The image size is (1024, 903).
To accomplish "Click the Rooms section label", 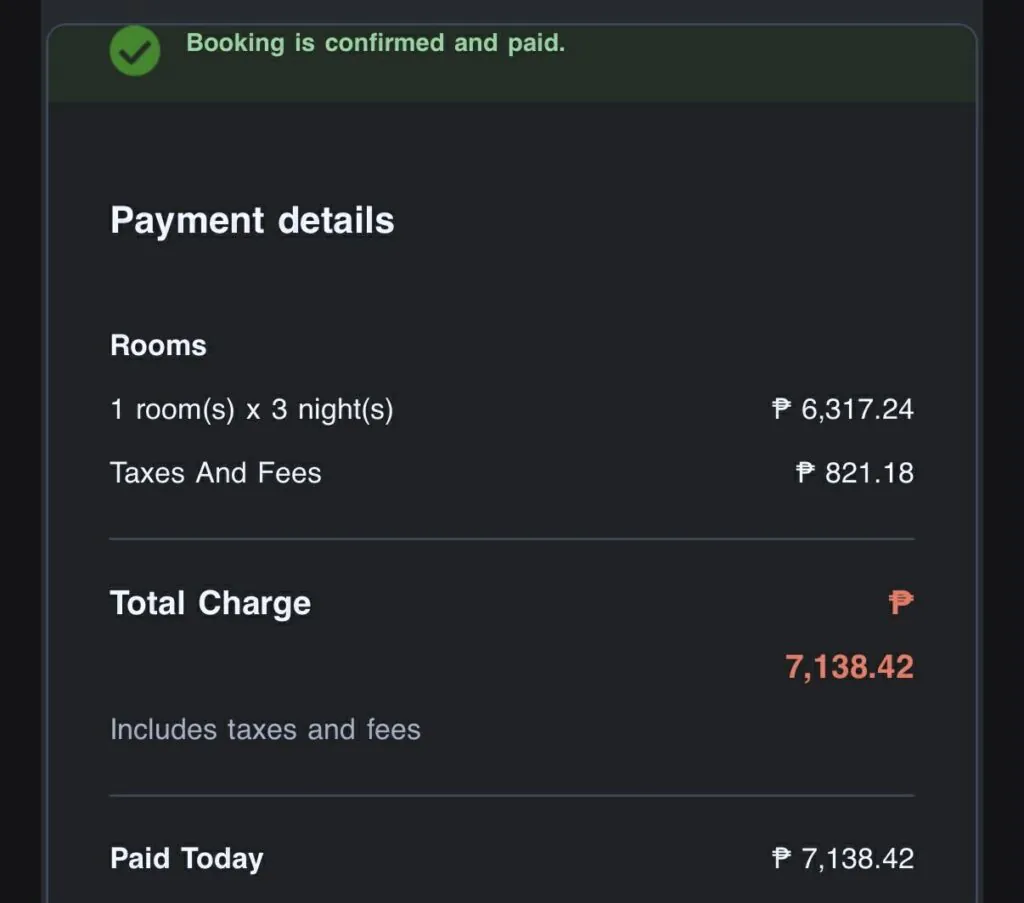I will coord(158,346).
